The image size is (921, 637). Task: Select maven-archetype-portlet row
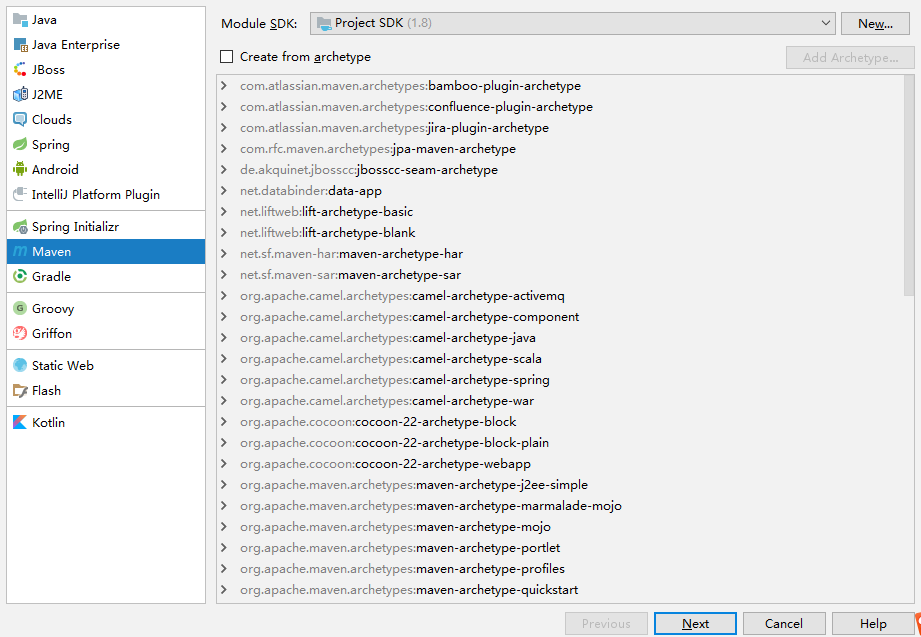click(560, 548)
